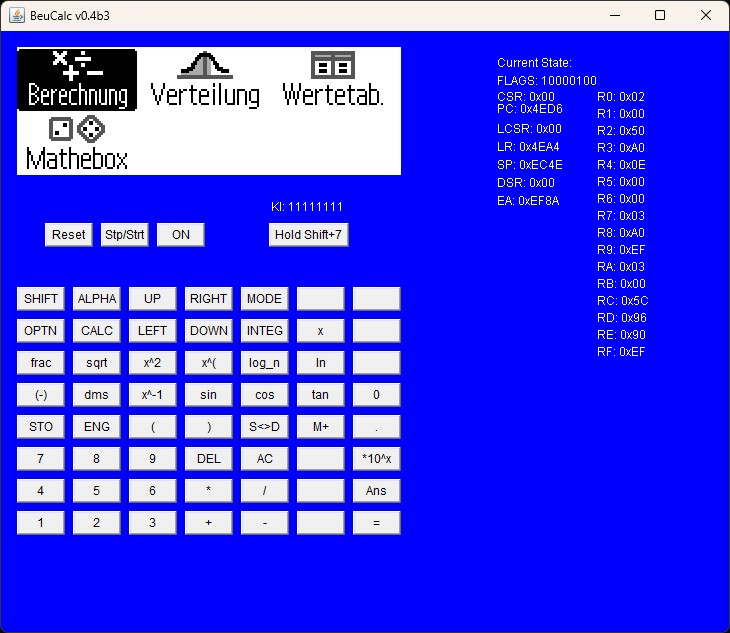This screenshot has width=730, height=633.
Task: Click the STO key
Action: pyautogui.click(x=41, y=427)
